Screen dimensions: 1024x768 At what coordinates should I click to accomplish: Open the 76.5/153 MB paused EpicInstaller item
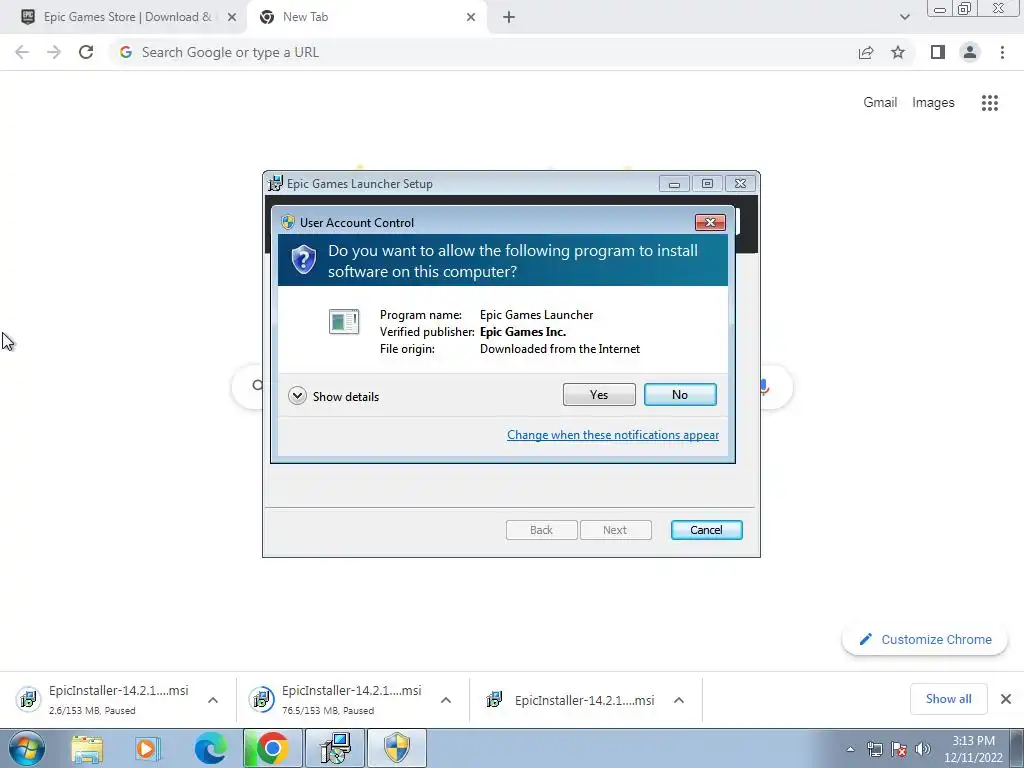point(336,699)
